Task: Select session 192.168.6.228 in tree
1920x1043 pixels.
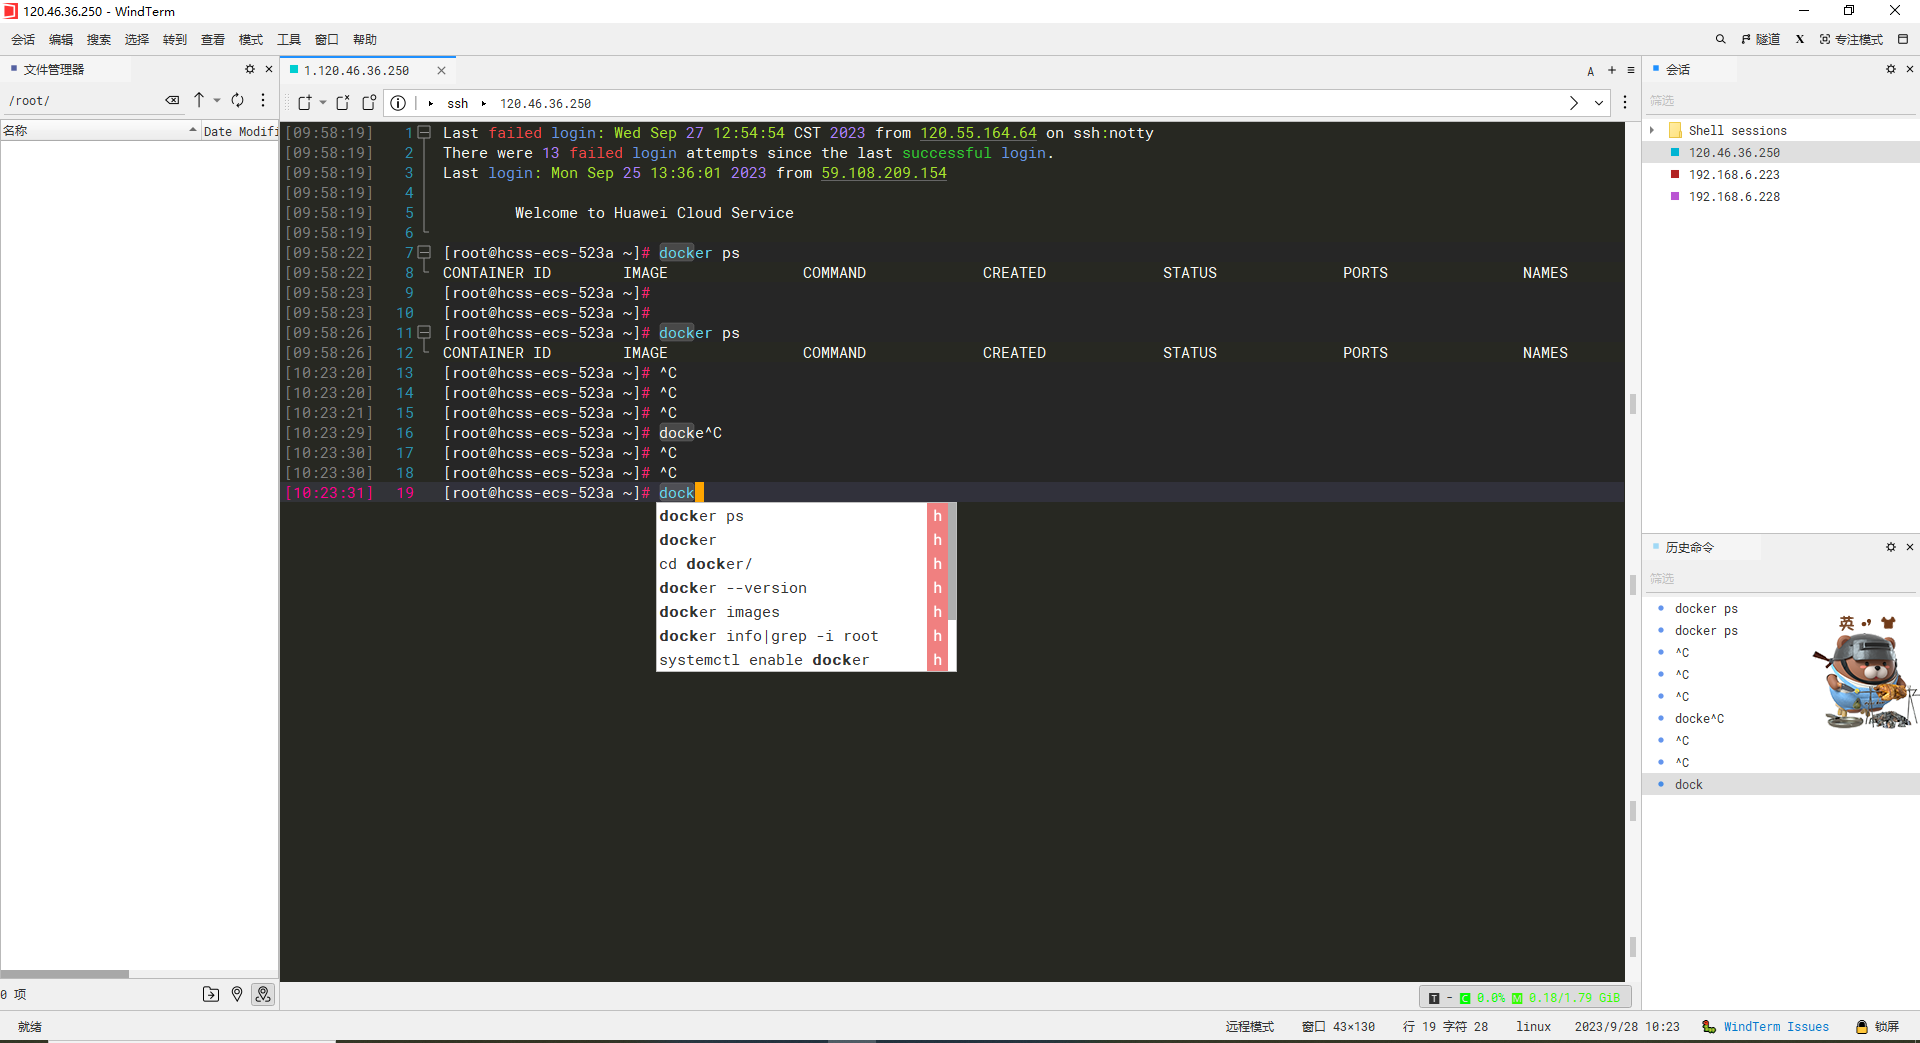Action: click(1780, 197)
